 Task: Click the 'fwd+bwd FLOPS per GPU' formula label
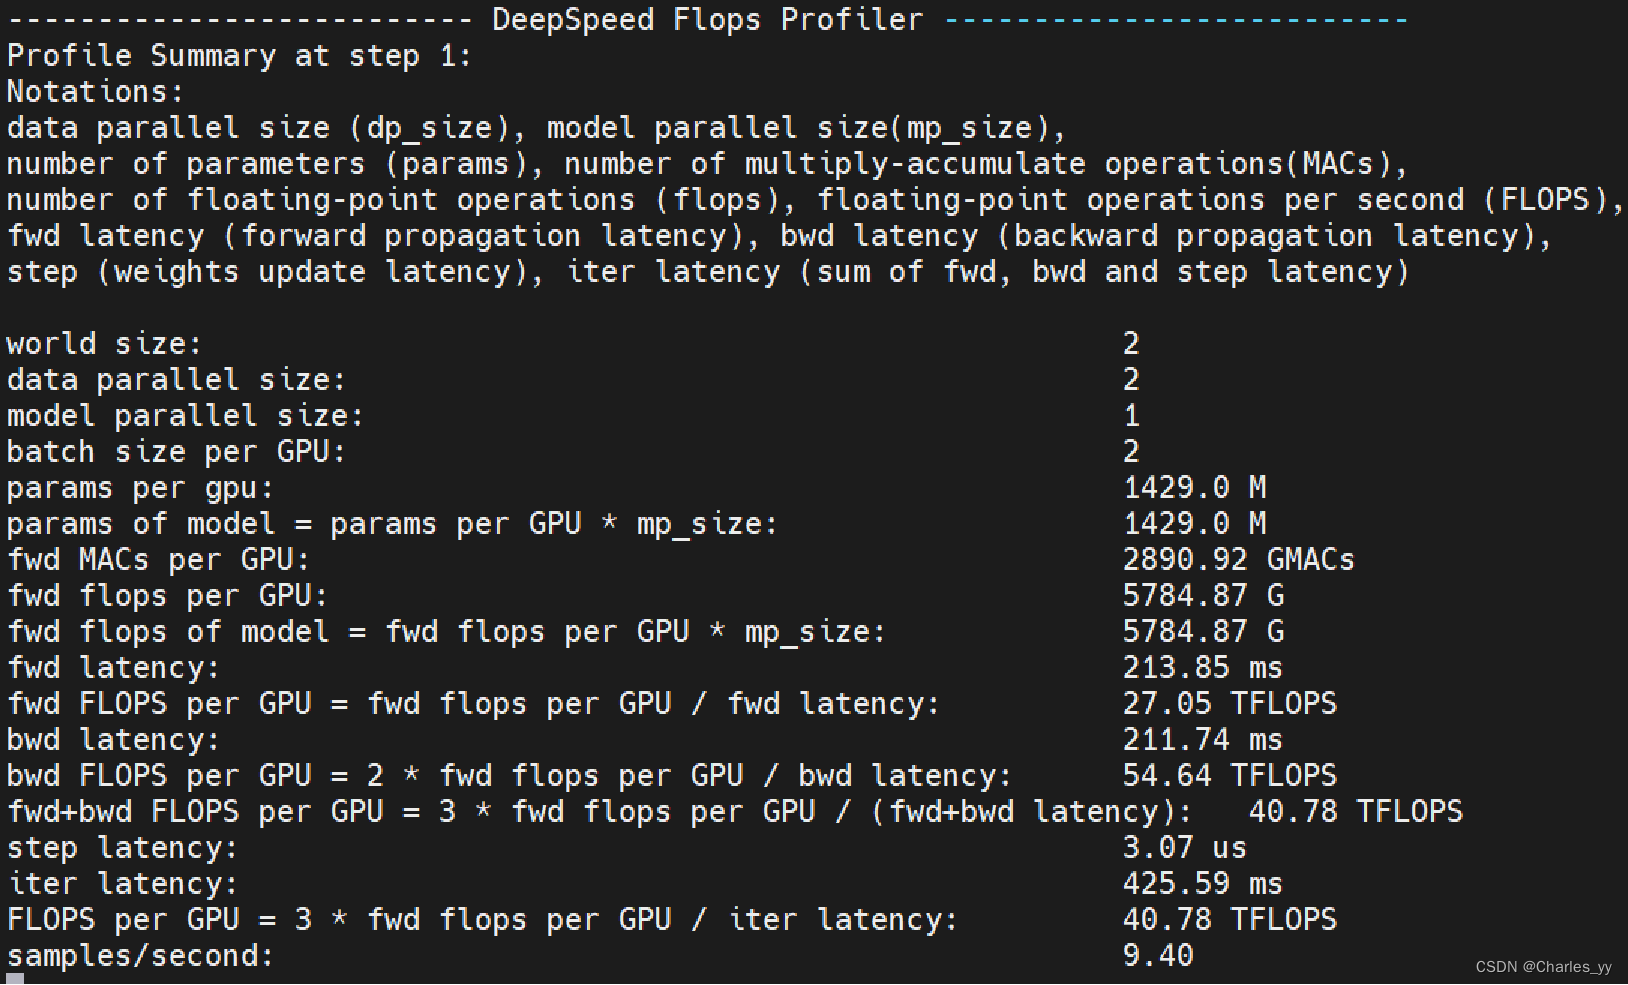coord(599,812)
